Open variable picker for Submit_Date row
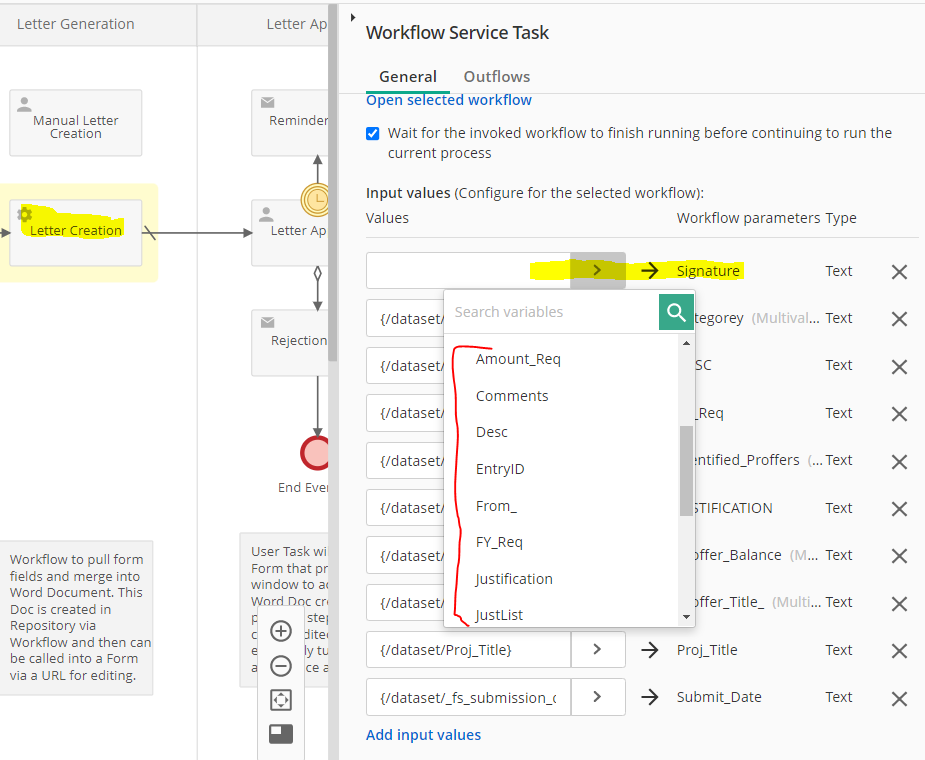The image size is (925, 760). [x=597, y=697]
